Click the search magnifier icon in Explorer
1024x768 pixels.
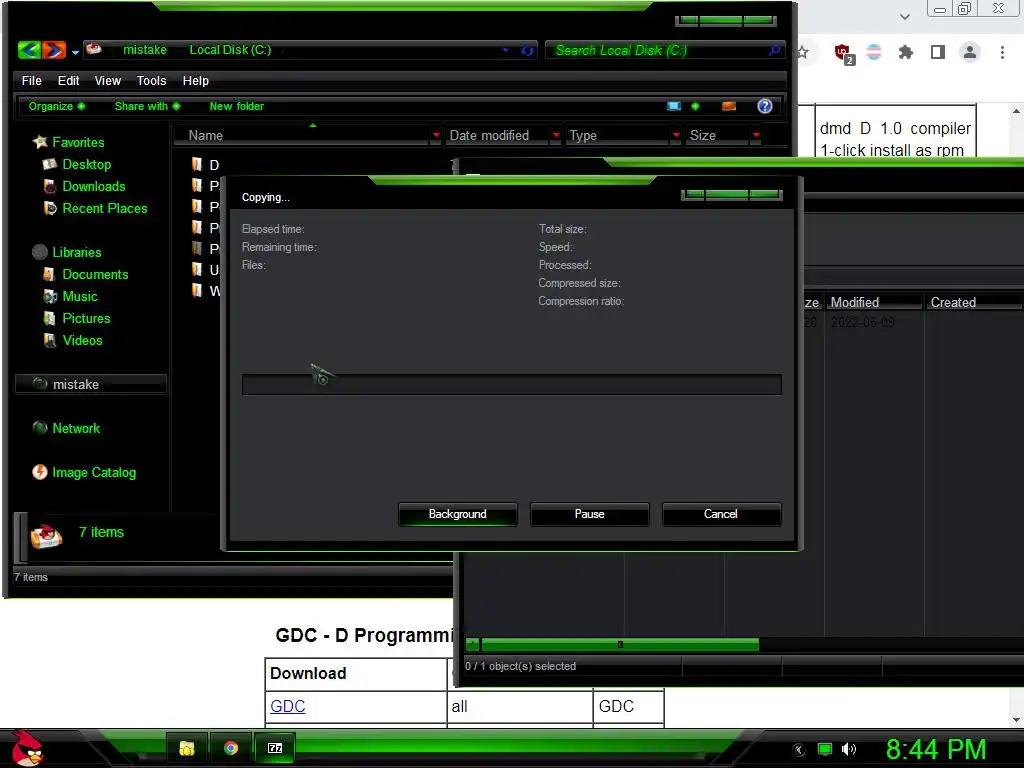click(x=774, y=50)
